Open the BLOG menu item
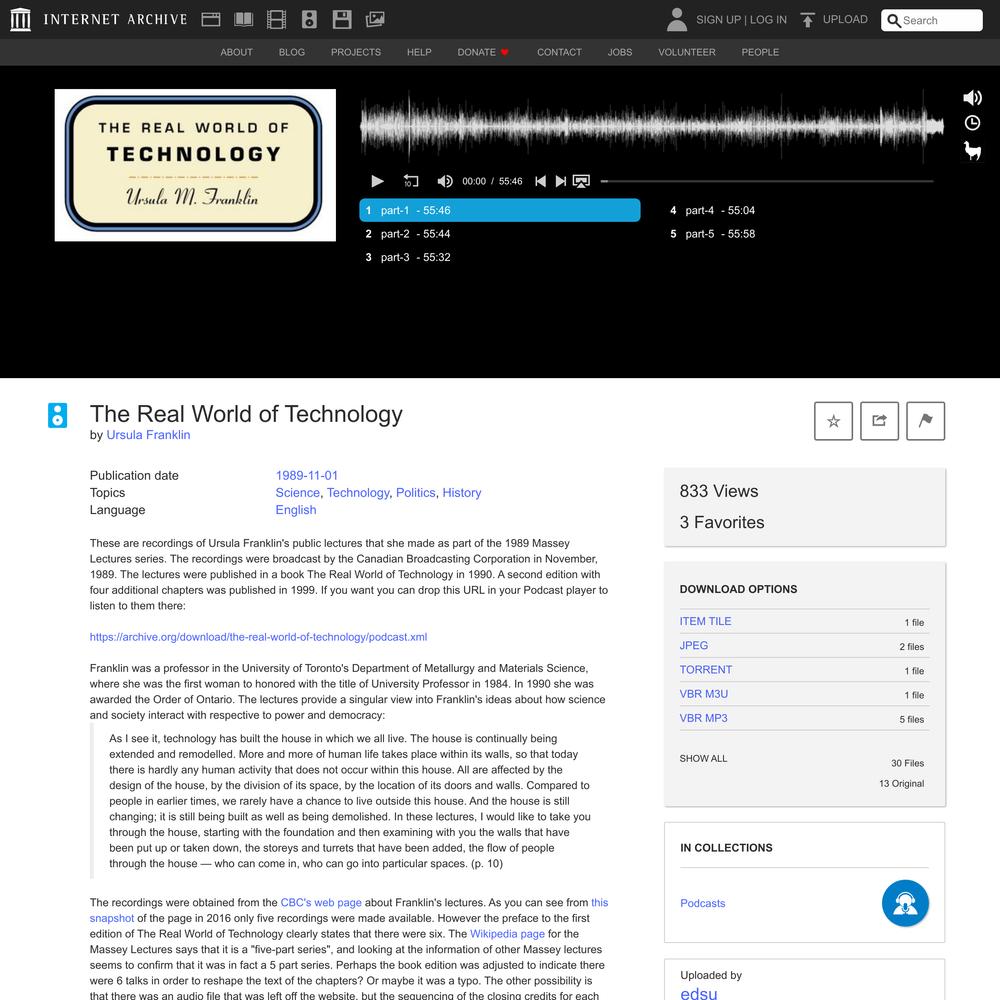 291,52
